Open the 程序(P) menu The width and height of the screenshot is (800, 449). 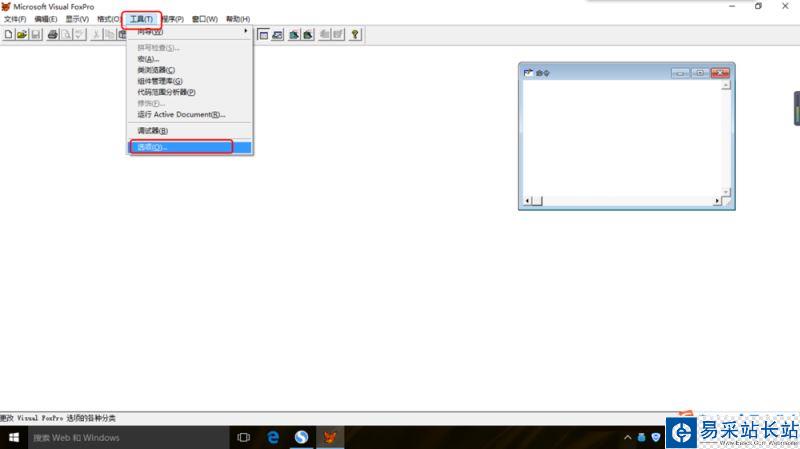(x=173, y=19)
